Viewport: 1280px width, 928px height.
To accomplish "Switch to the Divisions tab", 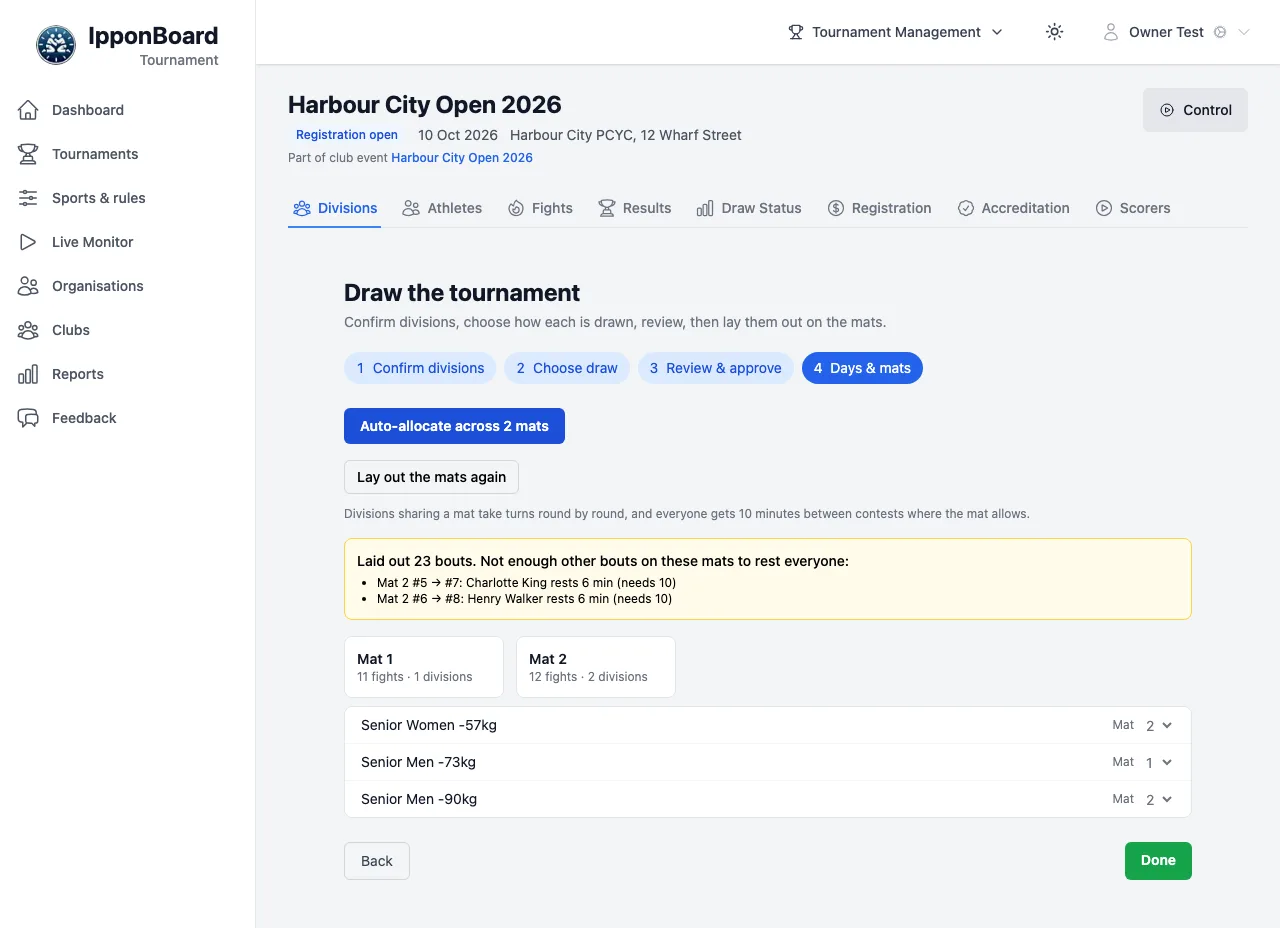I will coord(335,208).
